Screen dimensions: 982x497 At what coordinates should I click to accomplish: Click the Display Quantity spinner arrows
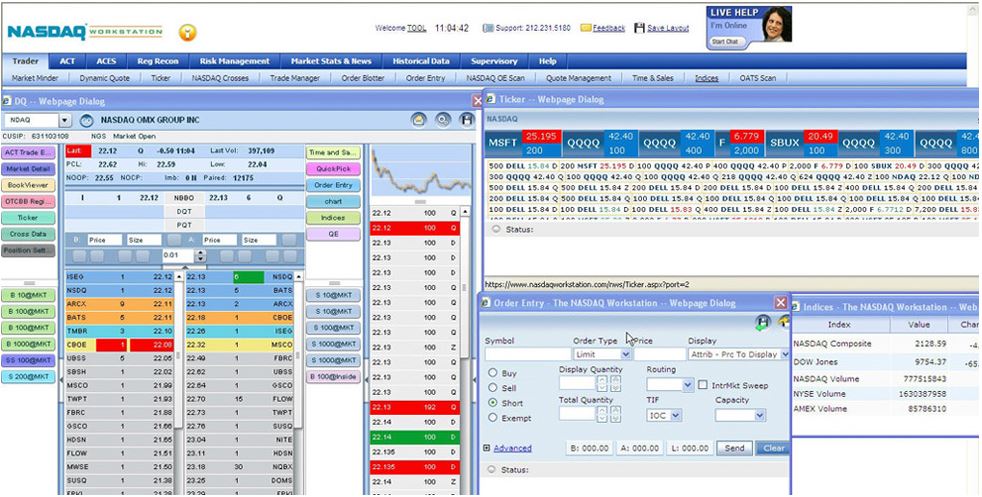pos(609,383)
